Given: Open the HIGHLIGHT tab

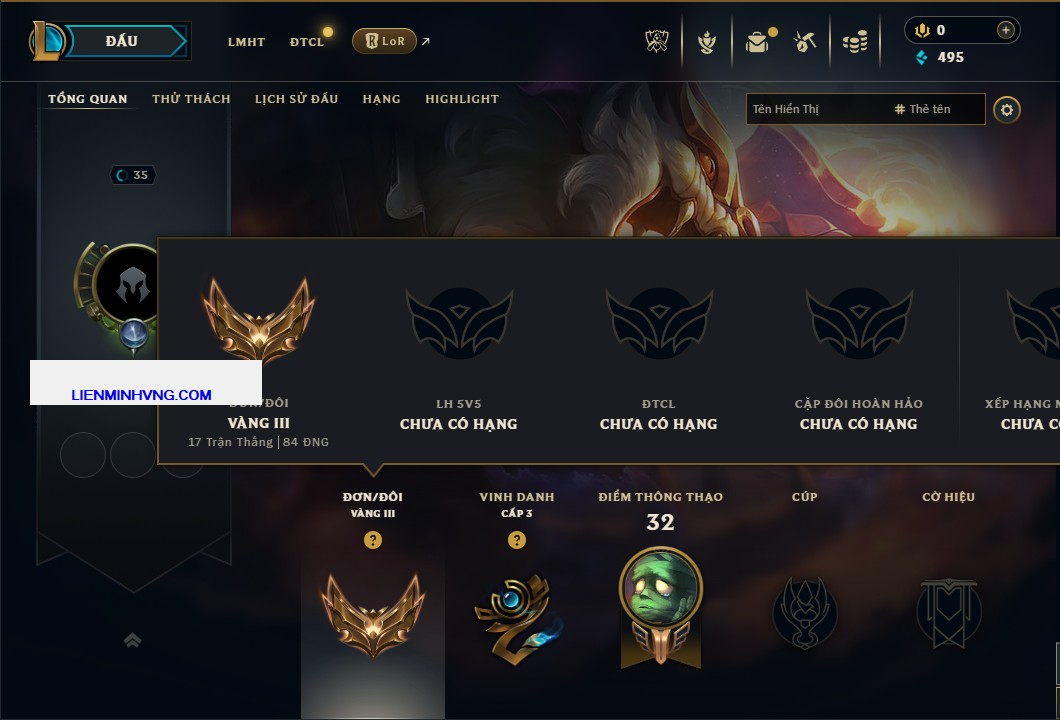Looking at the screenshot, I should coord(462,99).
